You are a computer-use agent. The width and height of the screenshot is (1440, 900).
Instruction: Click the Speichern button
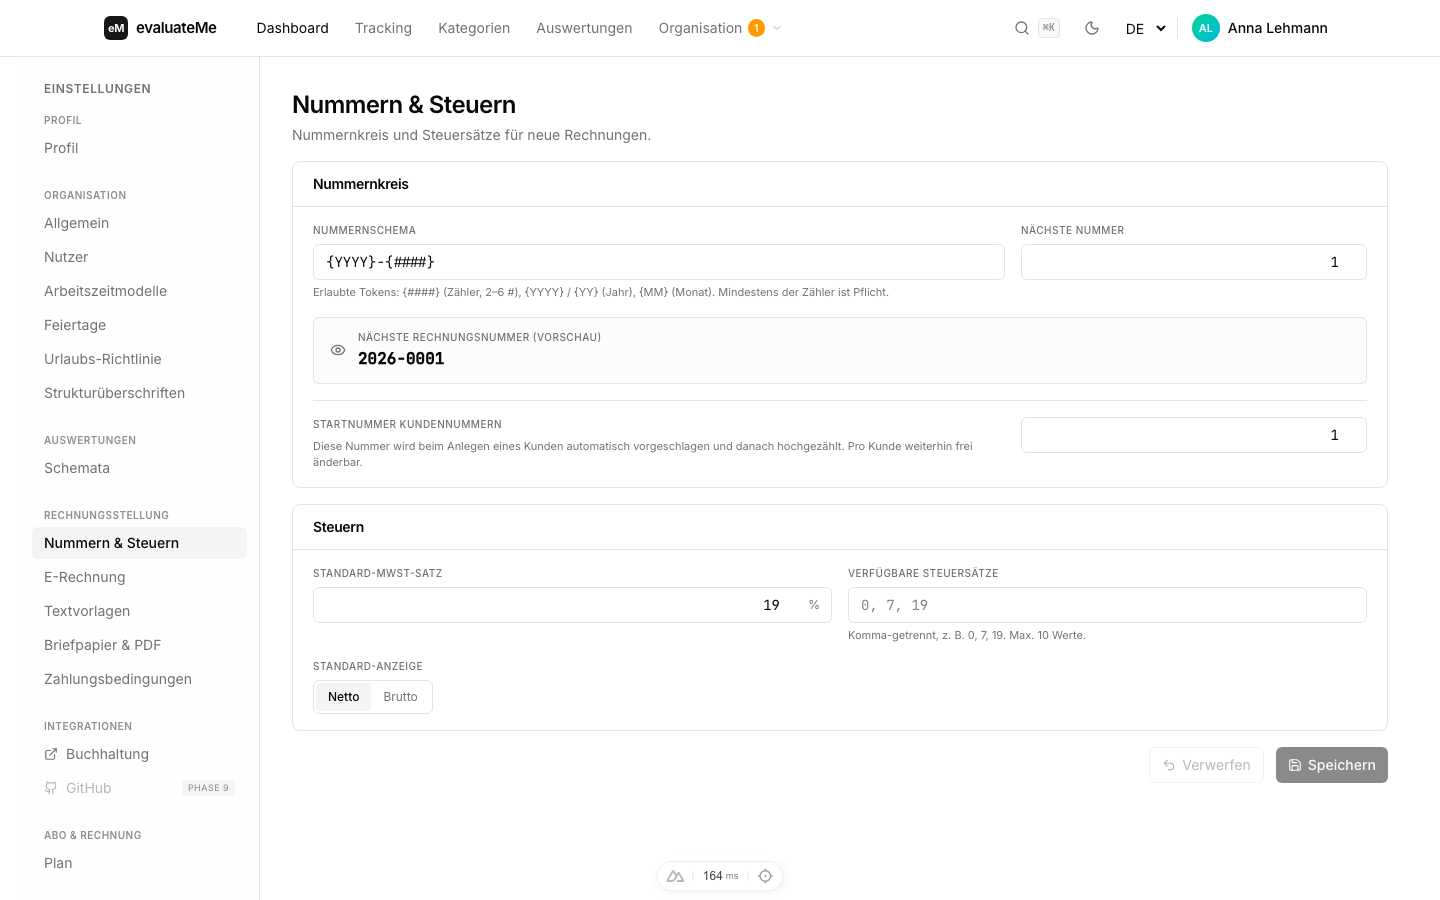click(1332, 765)
